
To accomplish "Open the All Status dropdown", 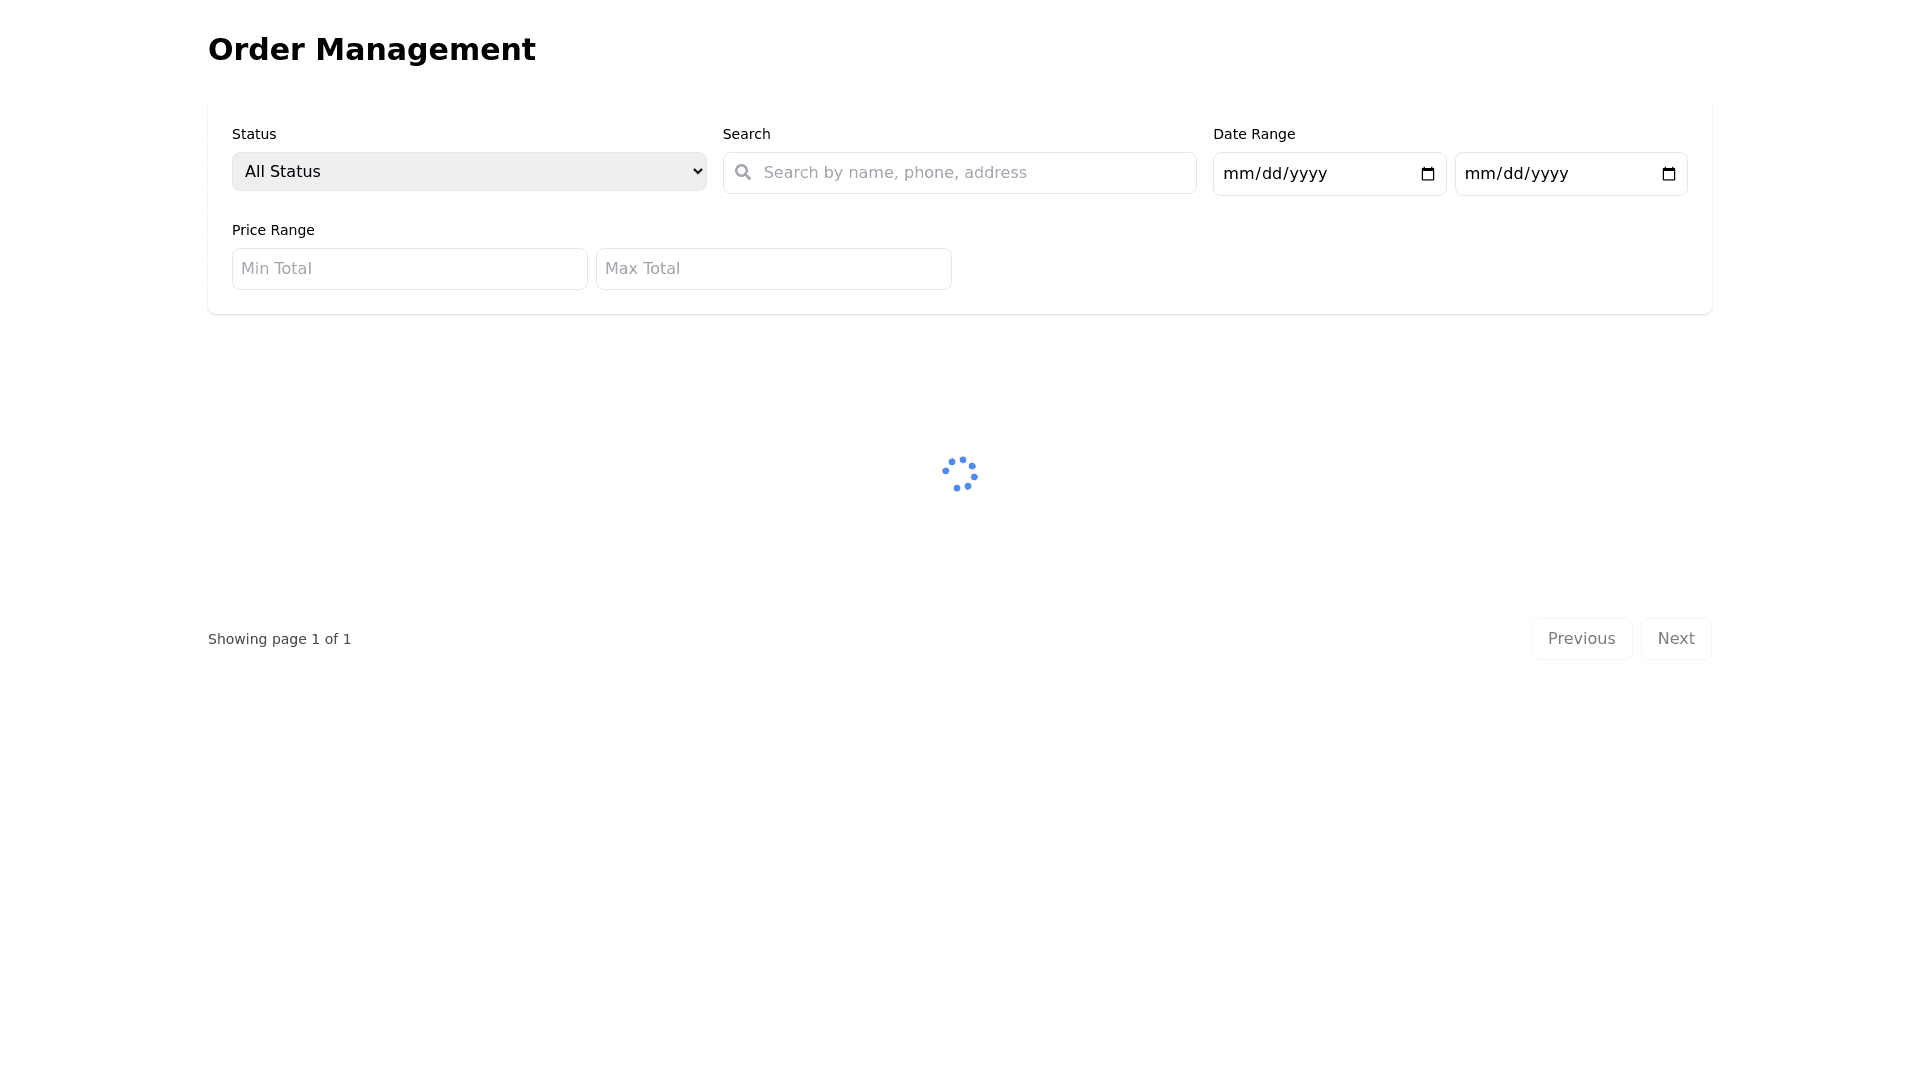I will coord(469,172).
